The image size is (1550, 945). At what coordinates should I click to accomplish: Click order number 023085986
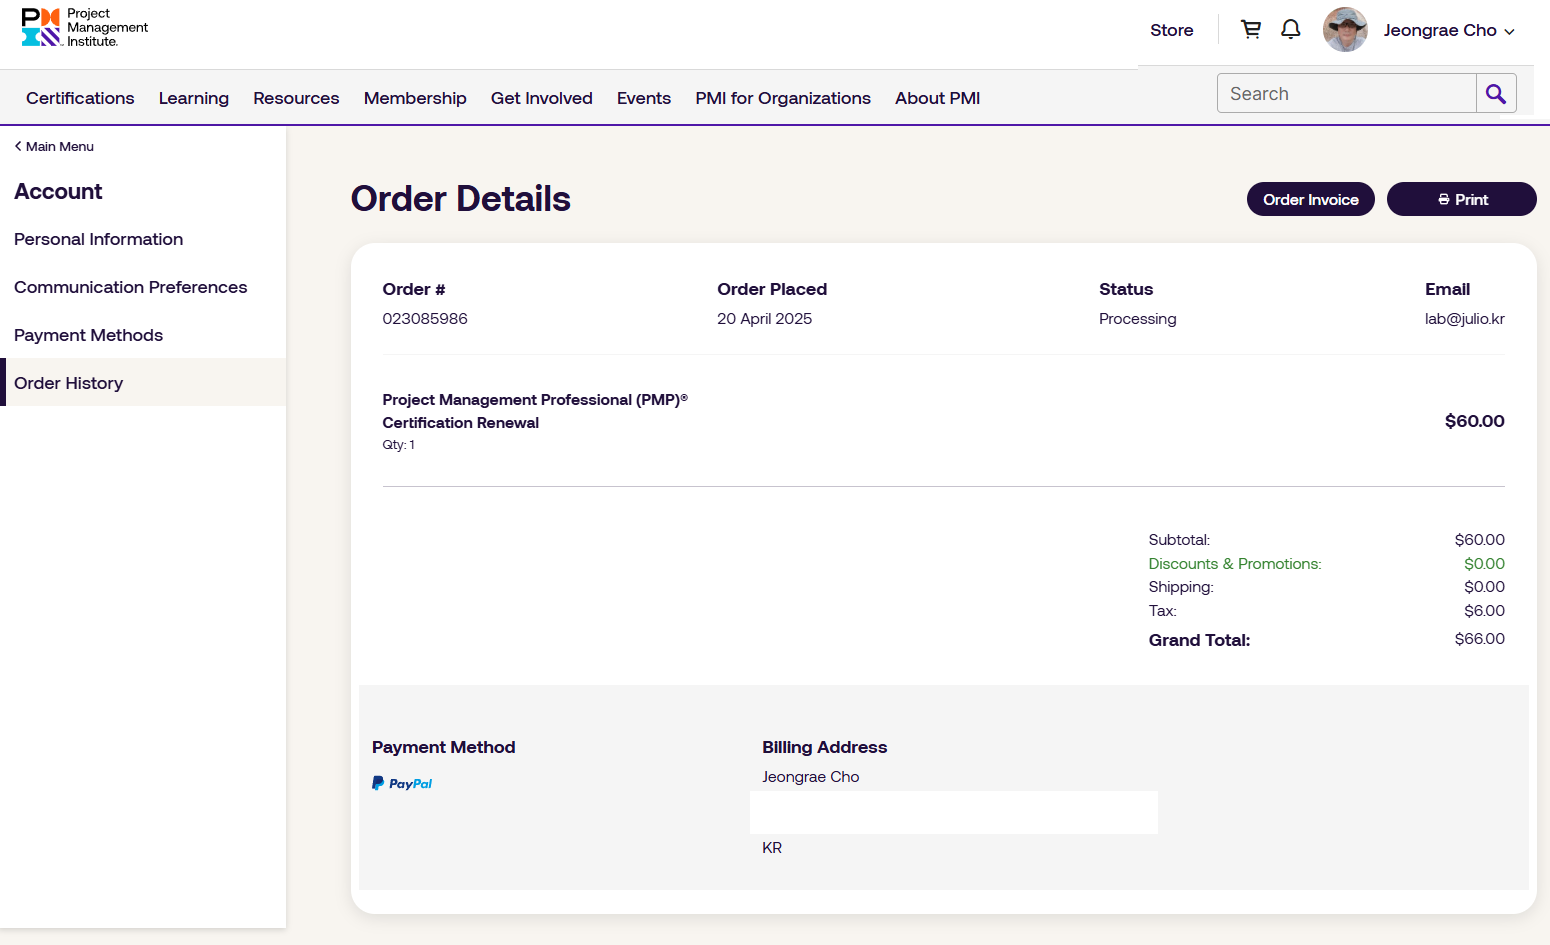click(425, 319)
